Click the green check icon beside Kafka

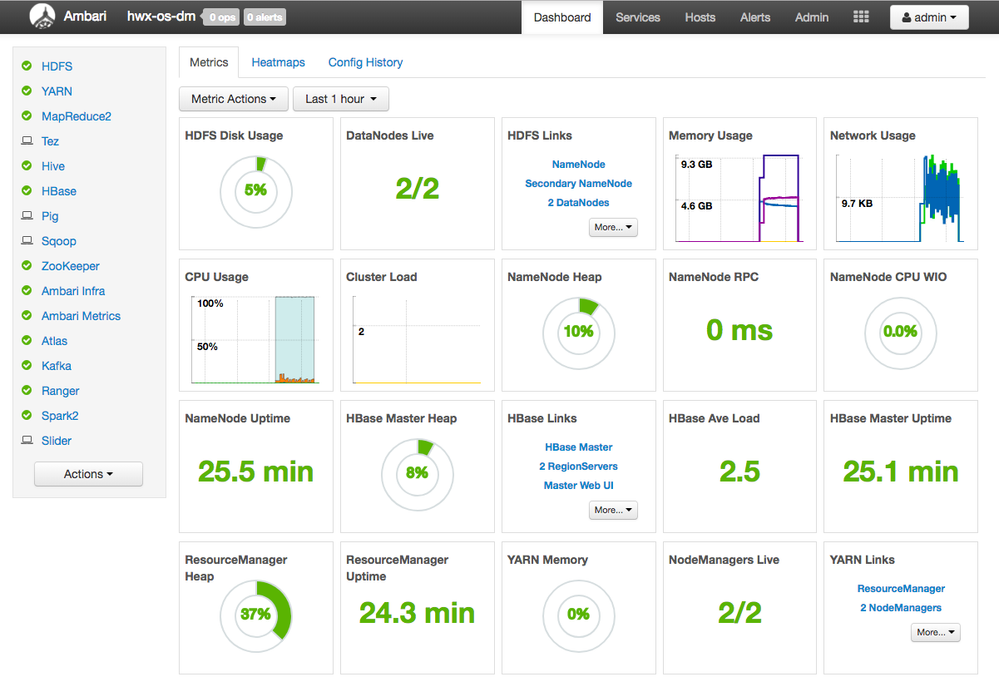[27, 366]
